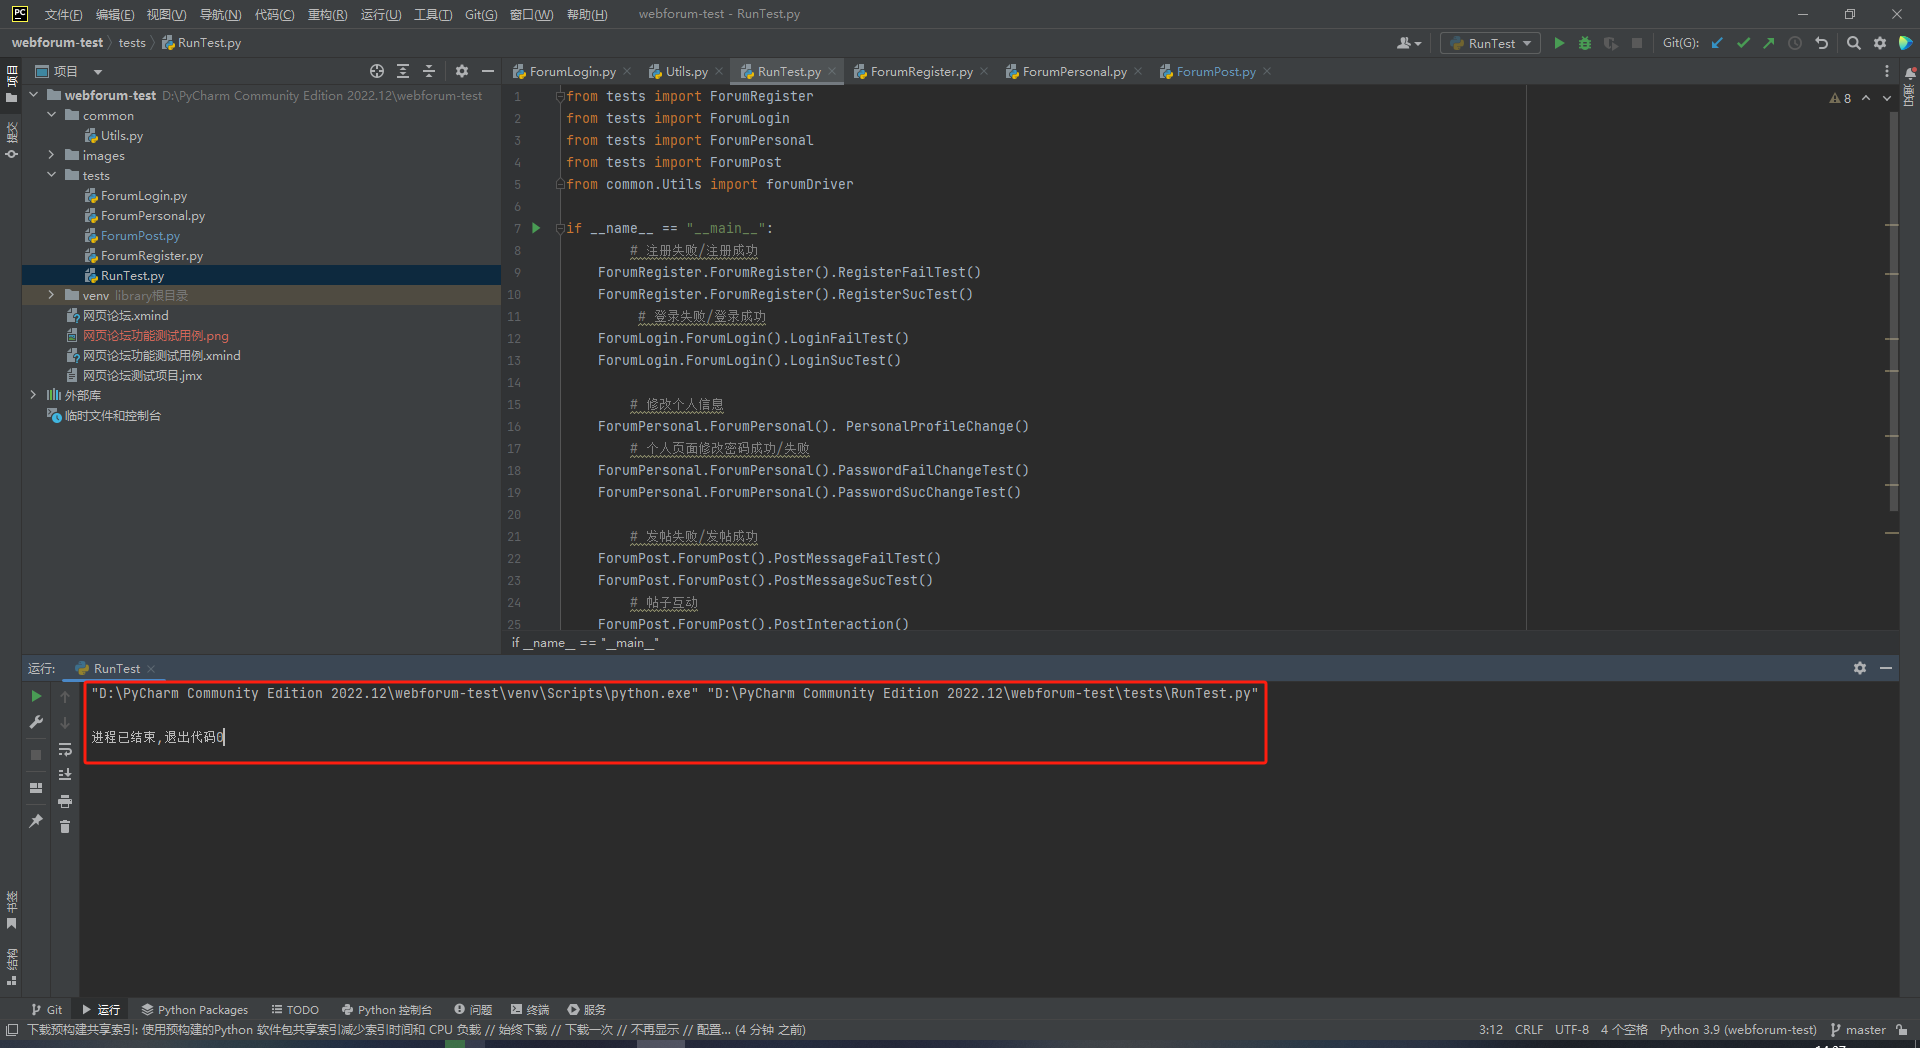The width and height of the screenshot is (1920, 1048).
Task: Select ForumLogin.py in project tree
Action: (143, 195)
